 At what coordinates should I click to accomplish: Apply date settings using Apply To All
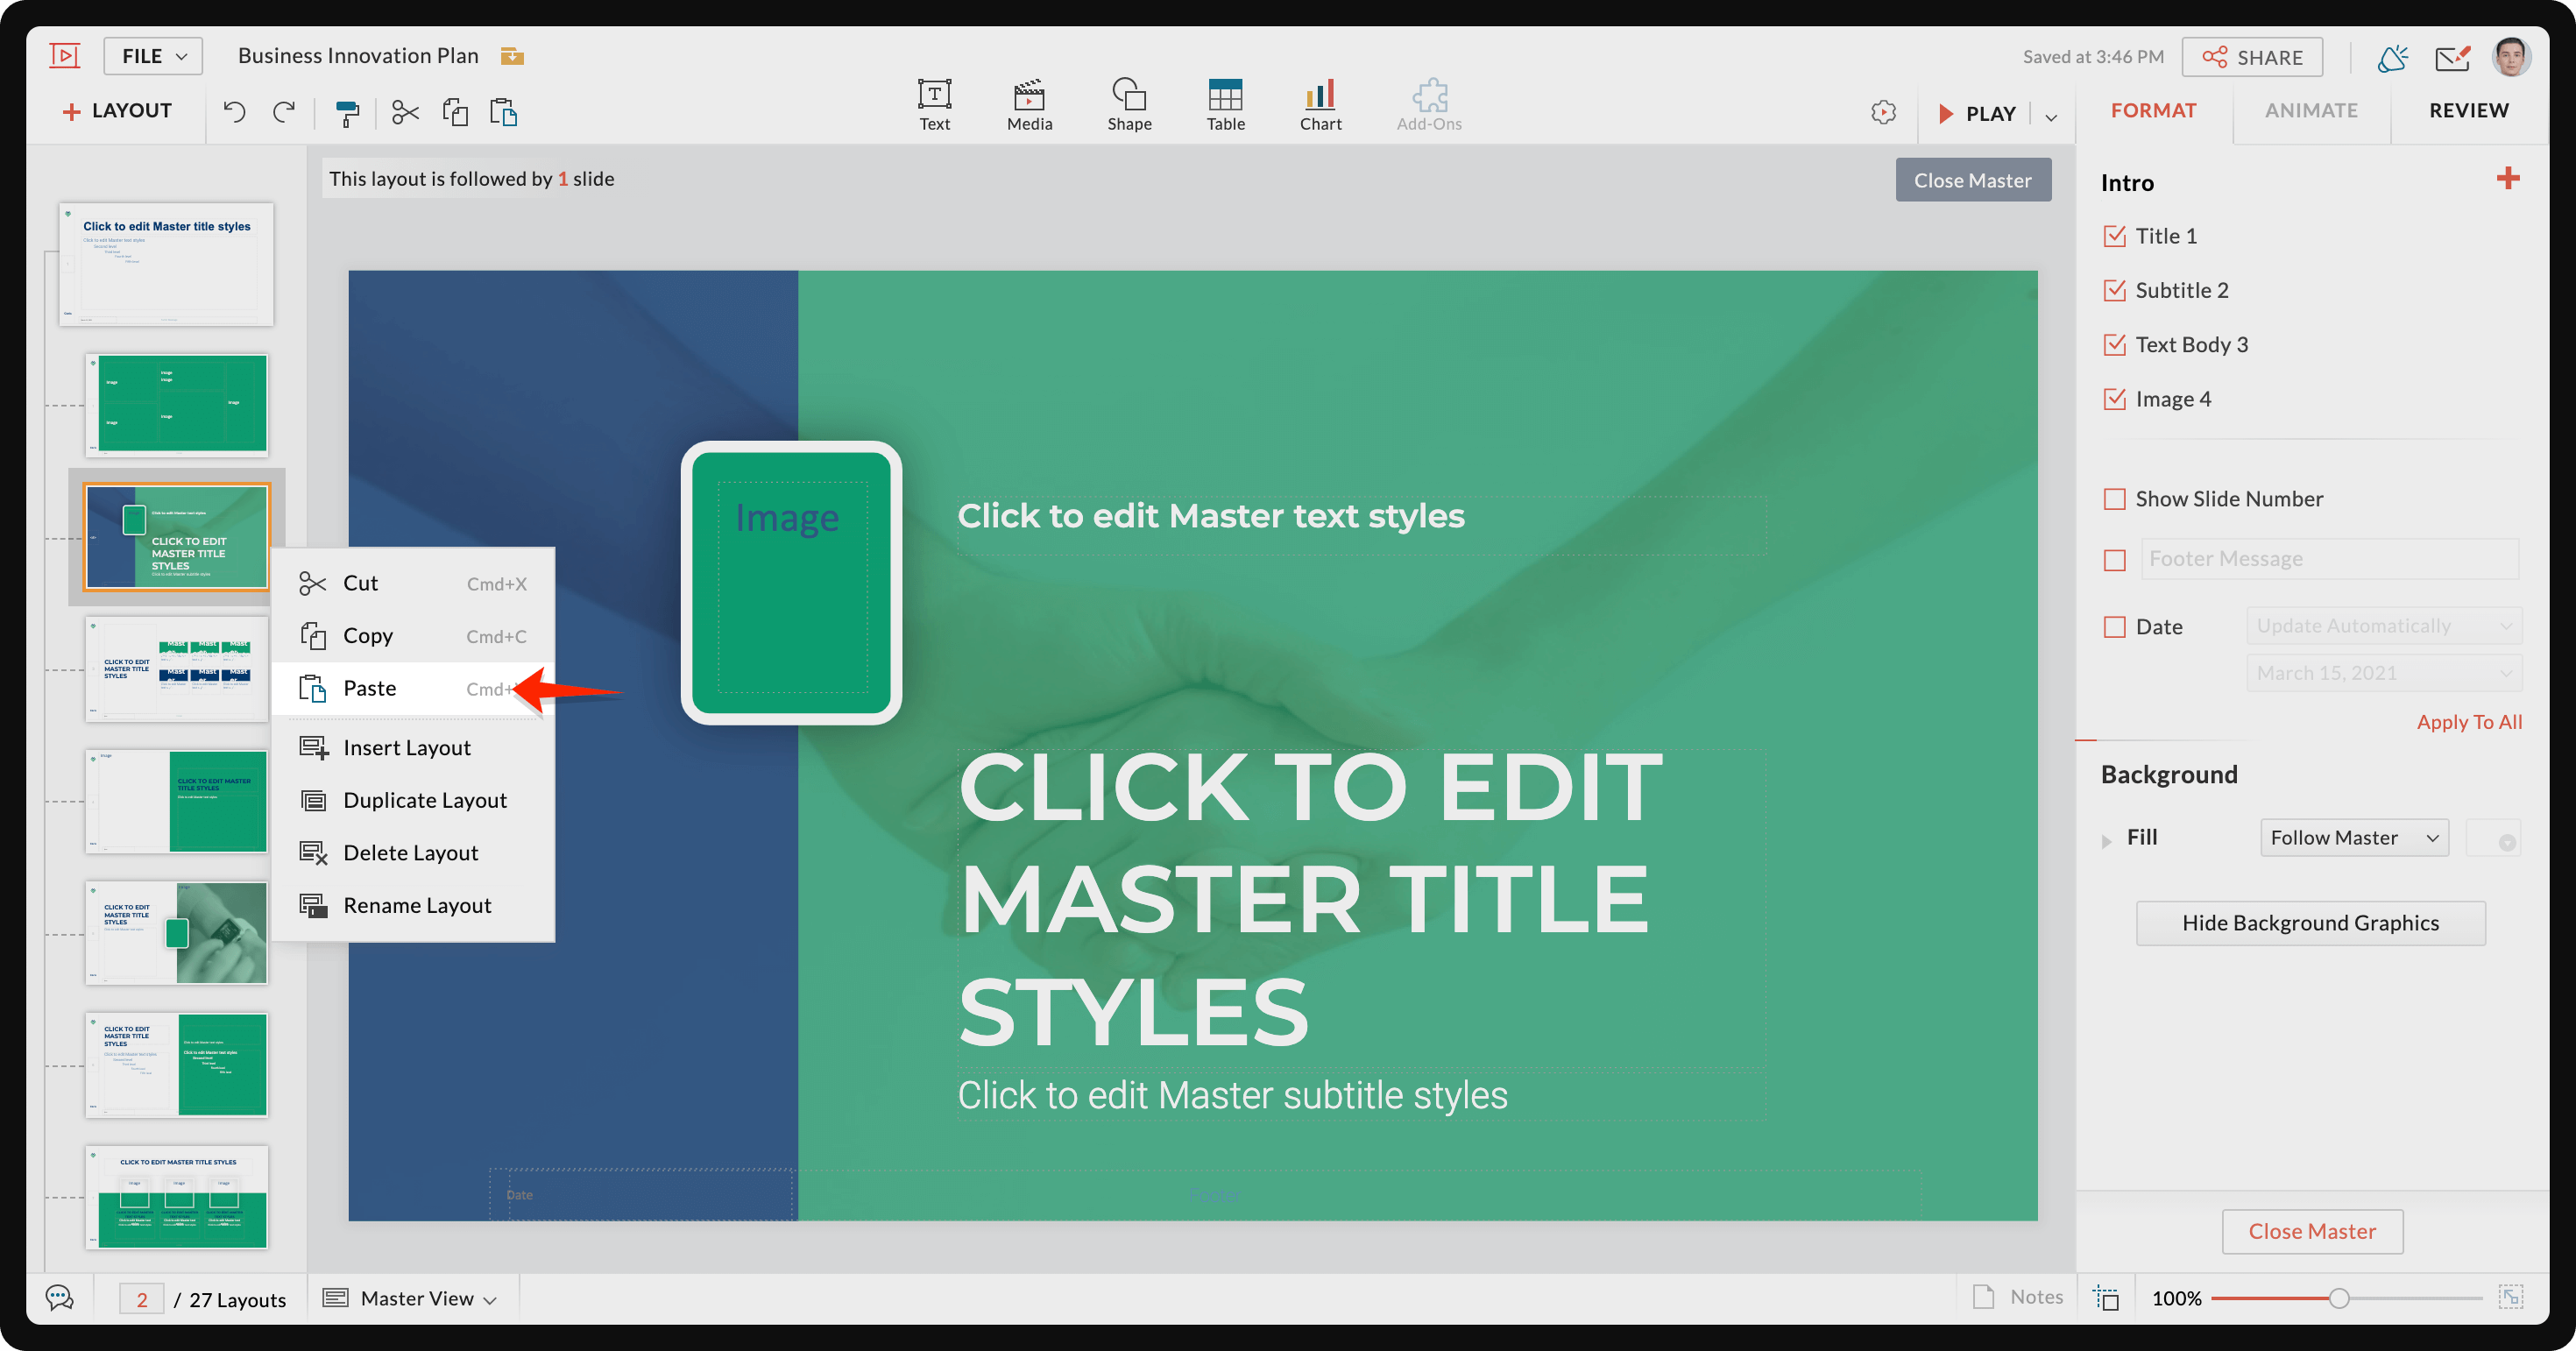pyautogui.click(x=2468, y=721)
